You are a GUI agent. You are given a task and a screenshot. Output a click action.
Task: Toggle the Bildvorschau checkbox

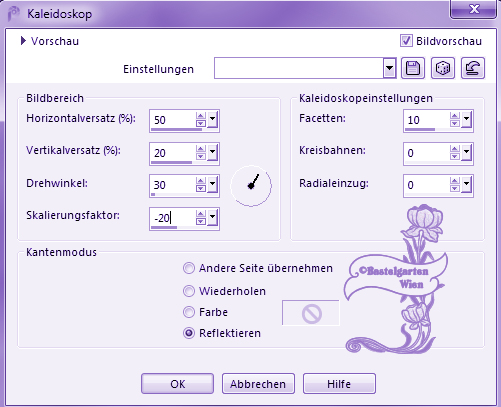coord(406,41)
